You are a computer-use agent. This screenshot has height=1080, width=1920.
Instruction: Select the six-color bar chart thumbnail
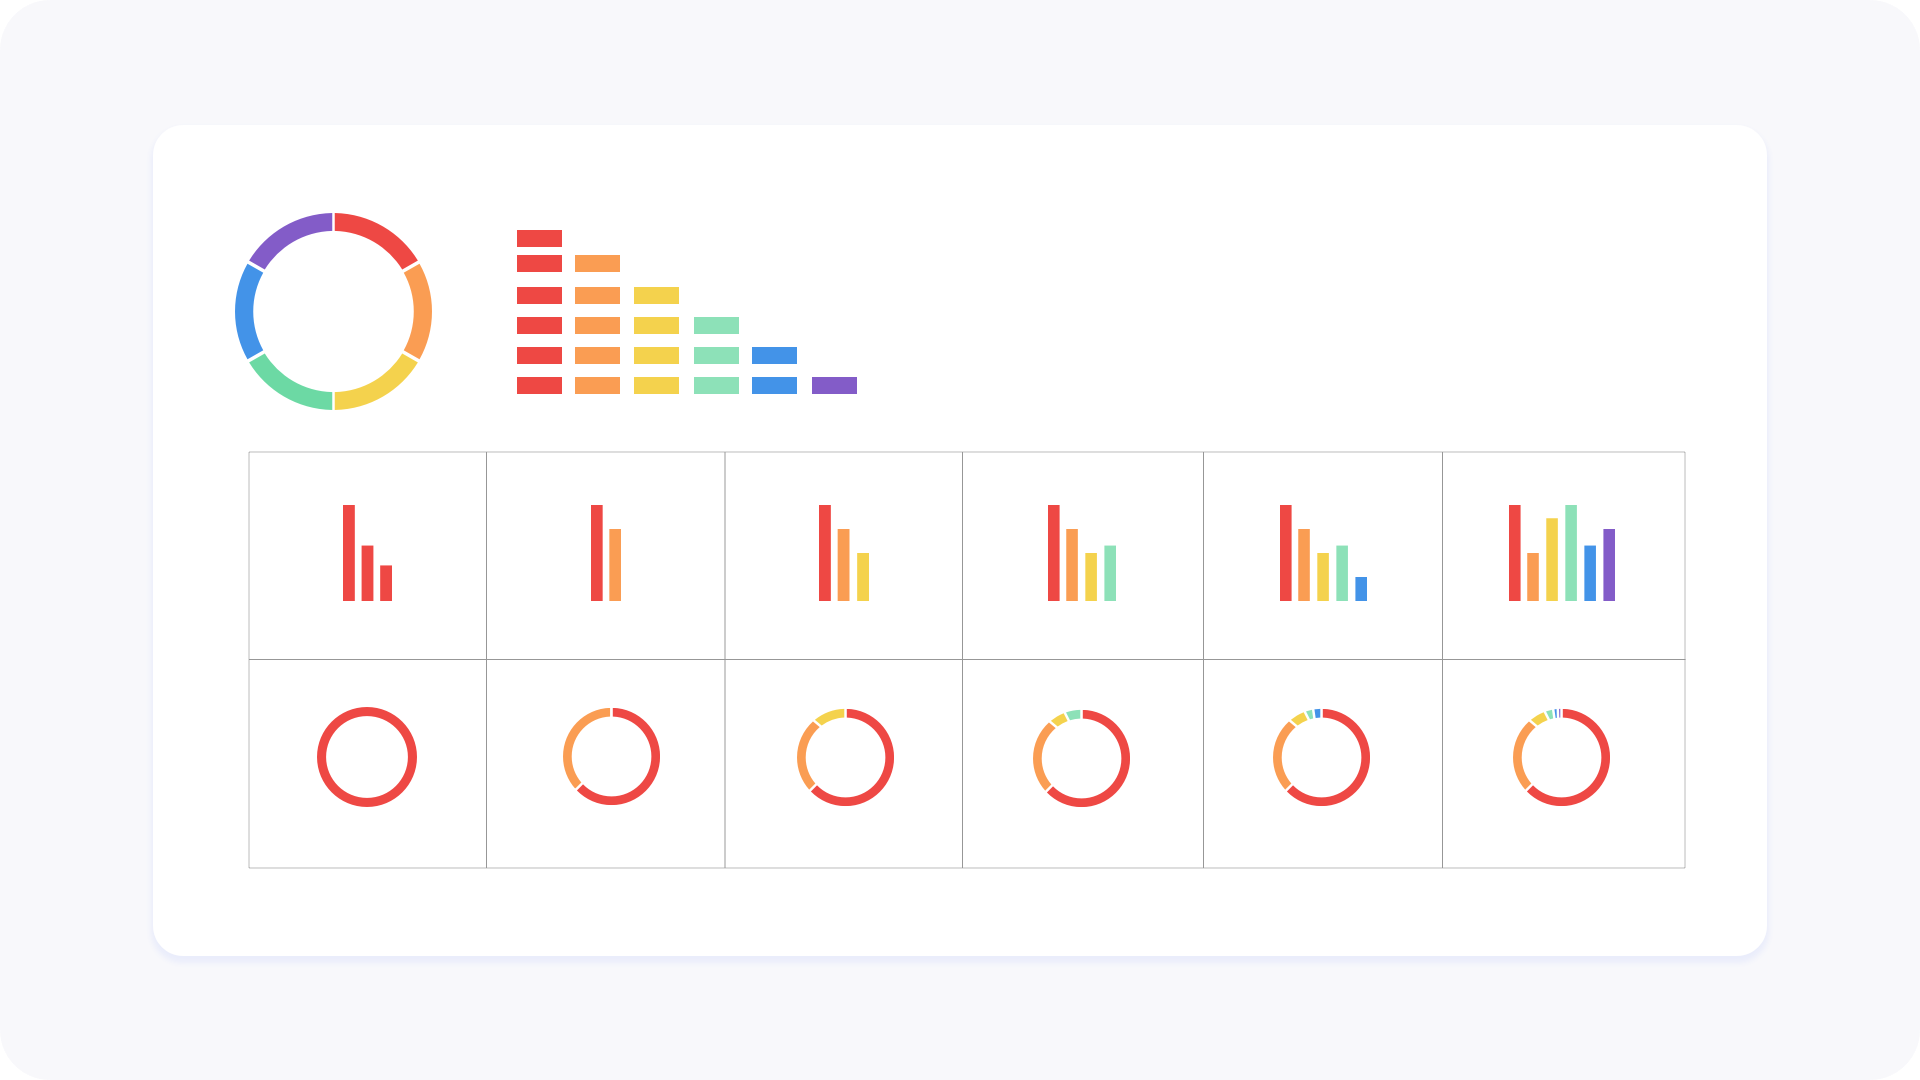1562,553
